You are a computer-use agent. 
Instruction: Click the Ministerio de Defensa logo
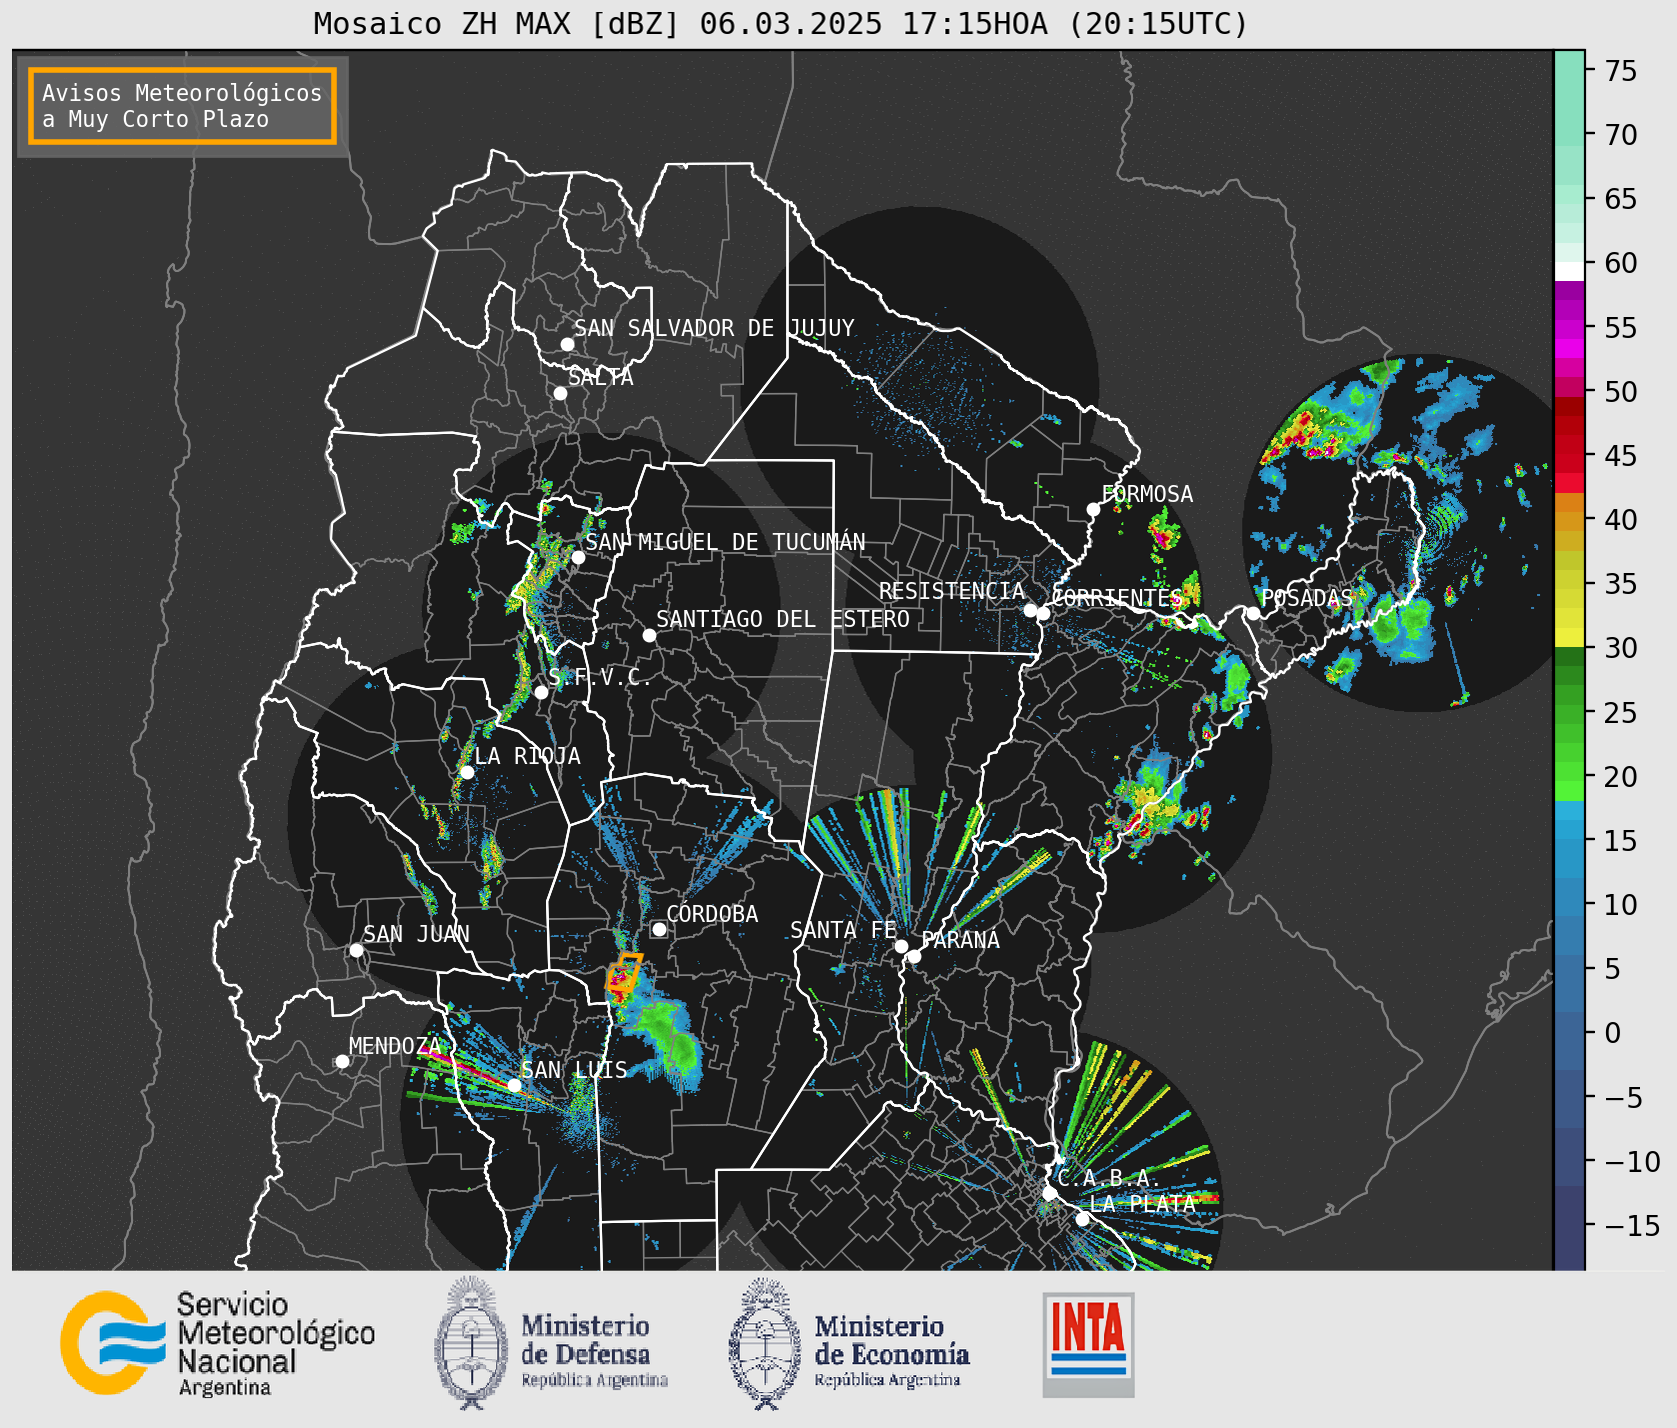point(551,1343)
